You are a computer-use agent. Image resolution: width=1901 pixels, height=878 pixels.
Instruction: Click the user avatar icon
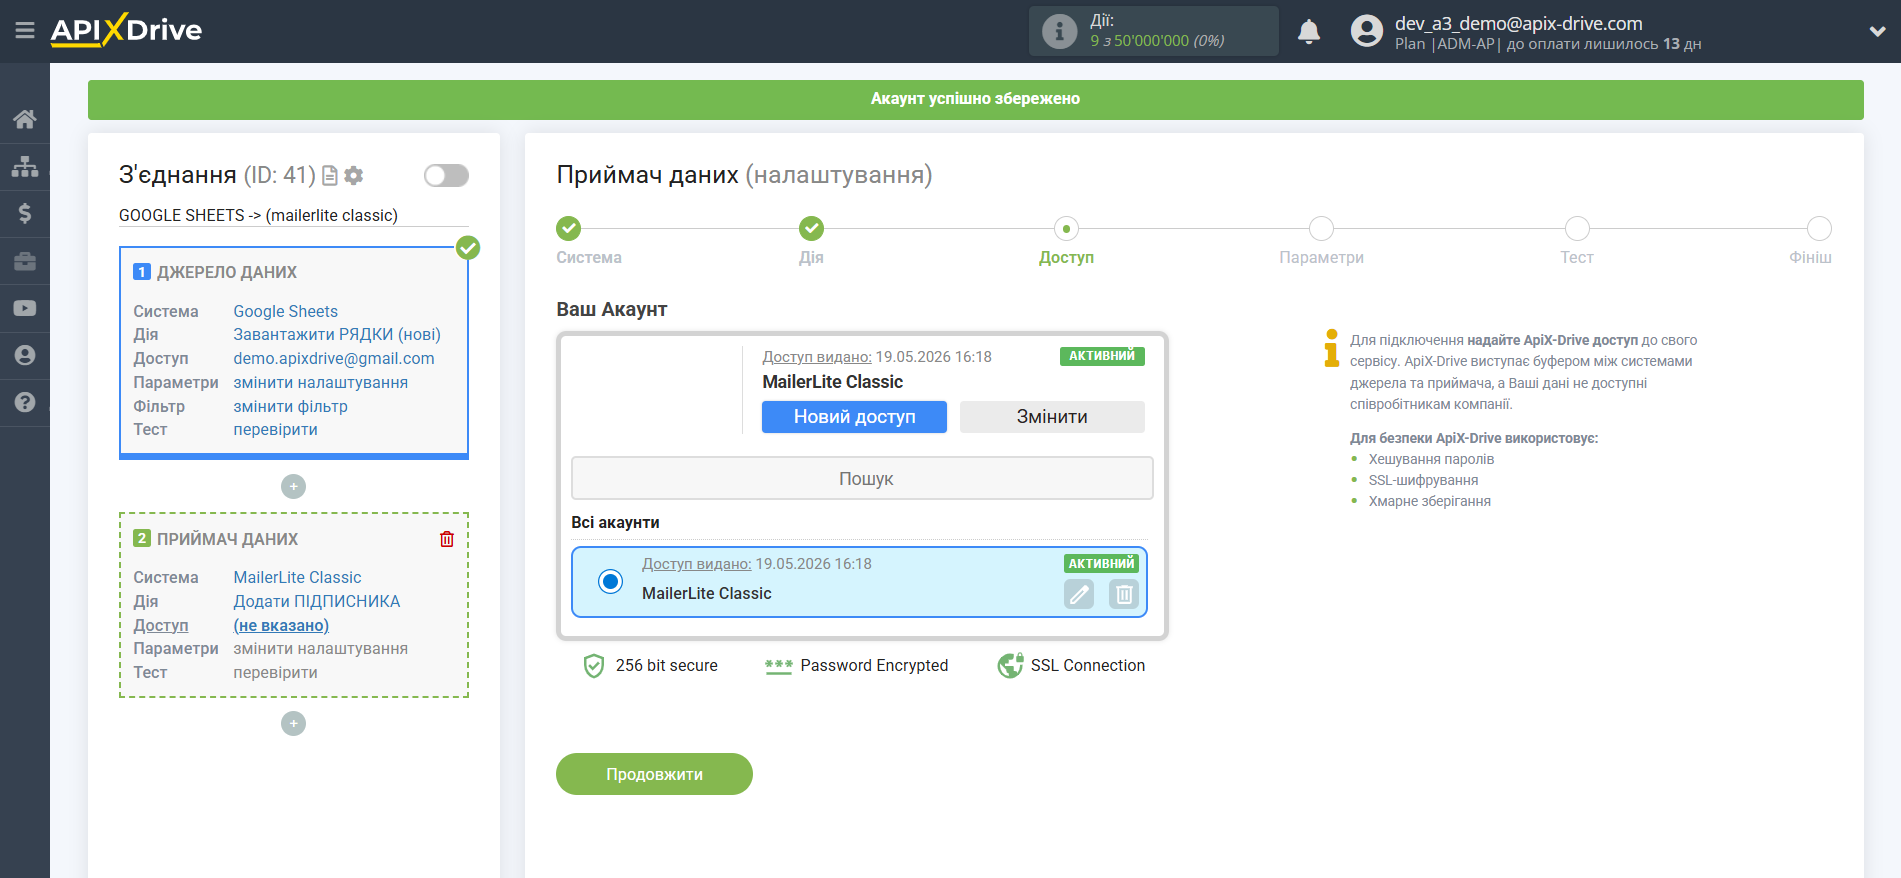[1366, 31]
